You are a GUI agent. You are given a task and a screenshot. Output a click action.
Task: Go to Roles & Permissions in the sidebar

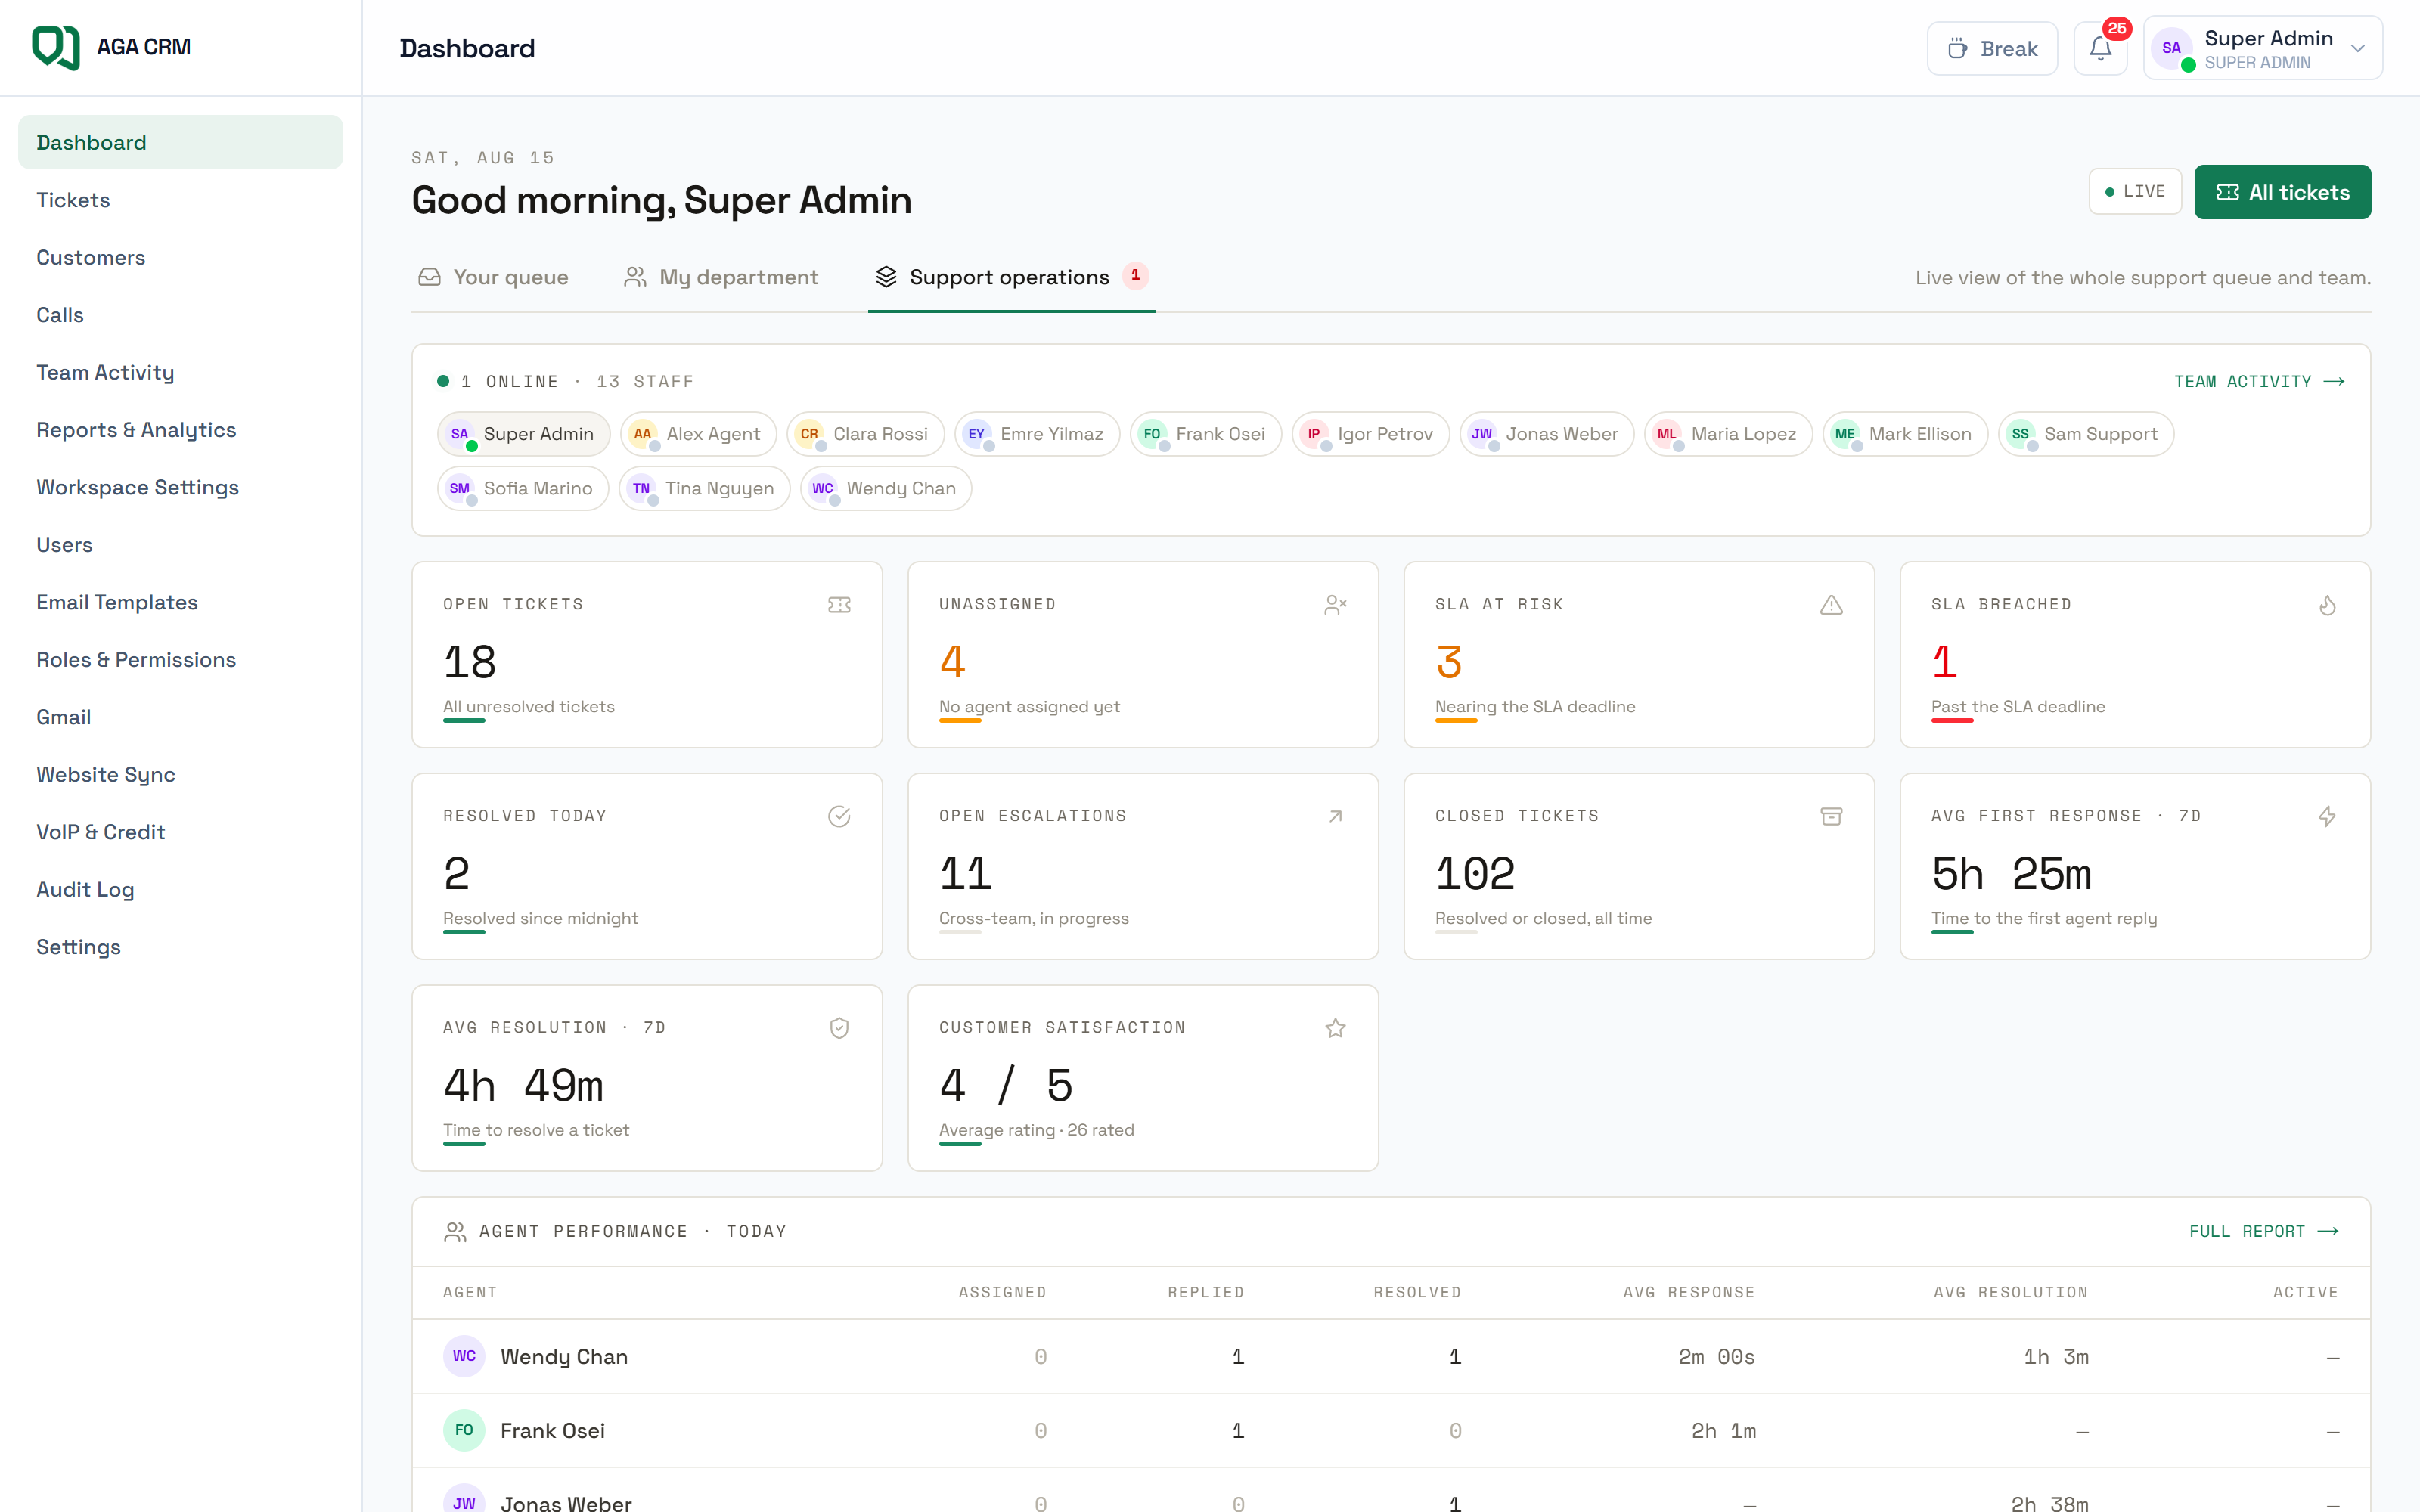pos(180,660)
